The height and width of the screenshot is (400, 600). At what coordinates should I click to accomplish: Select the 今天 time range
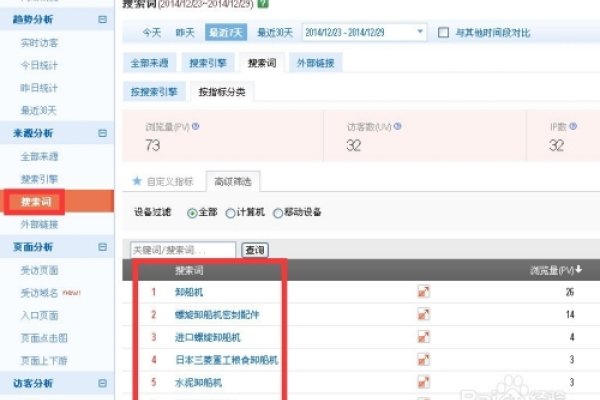point(152,33)
